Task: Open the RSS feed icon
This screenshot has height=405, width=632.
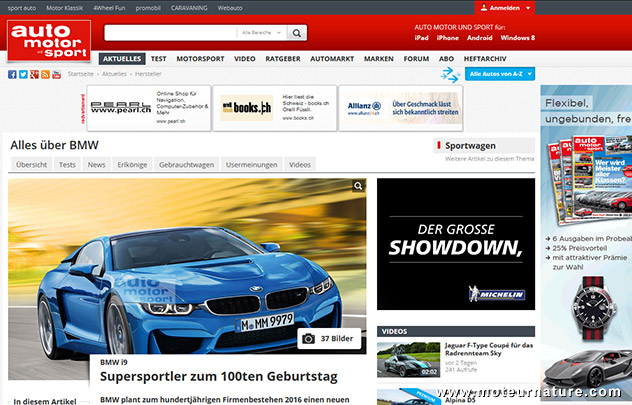Action: coord(45,74)
